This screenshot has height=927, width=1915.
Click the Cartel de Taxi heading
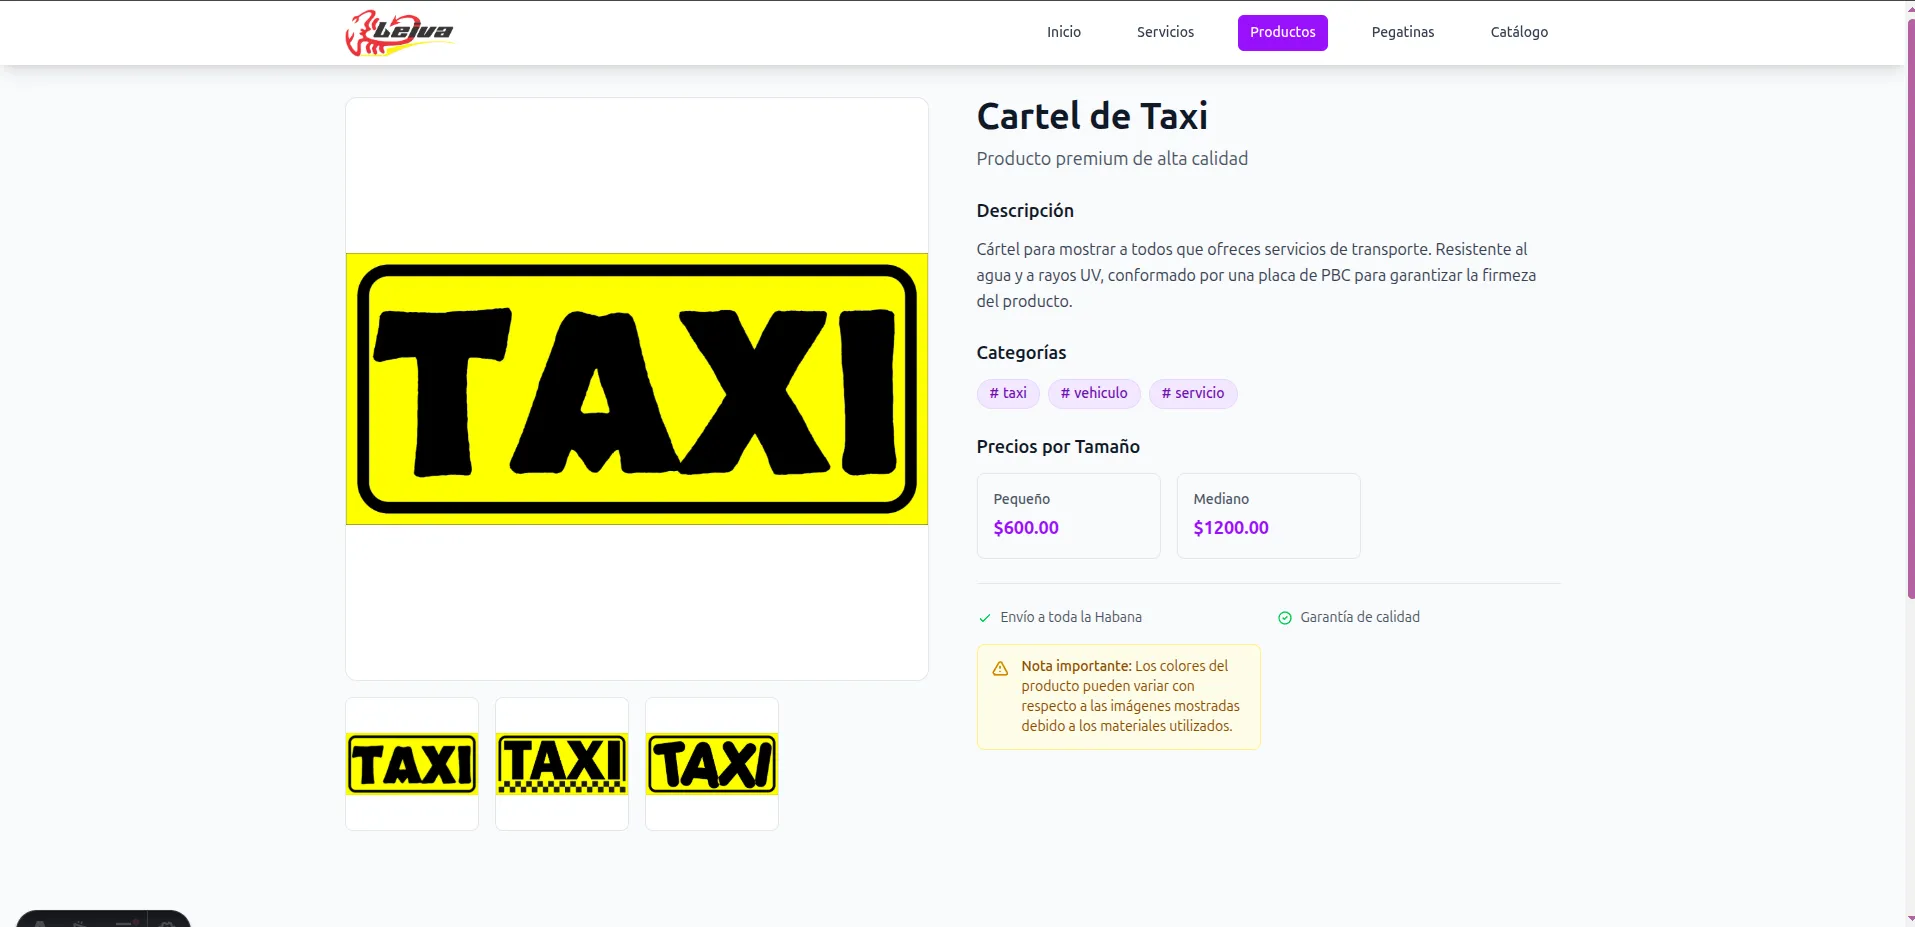pos(1092,116)
